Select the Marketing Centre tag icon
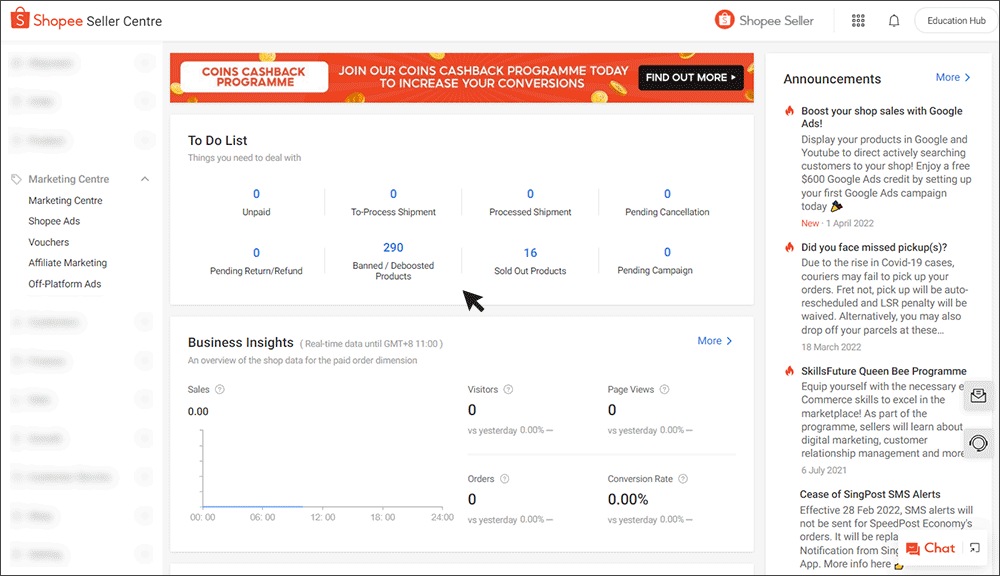 click(14, 178)
